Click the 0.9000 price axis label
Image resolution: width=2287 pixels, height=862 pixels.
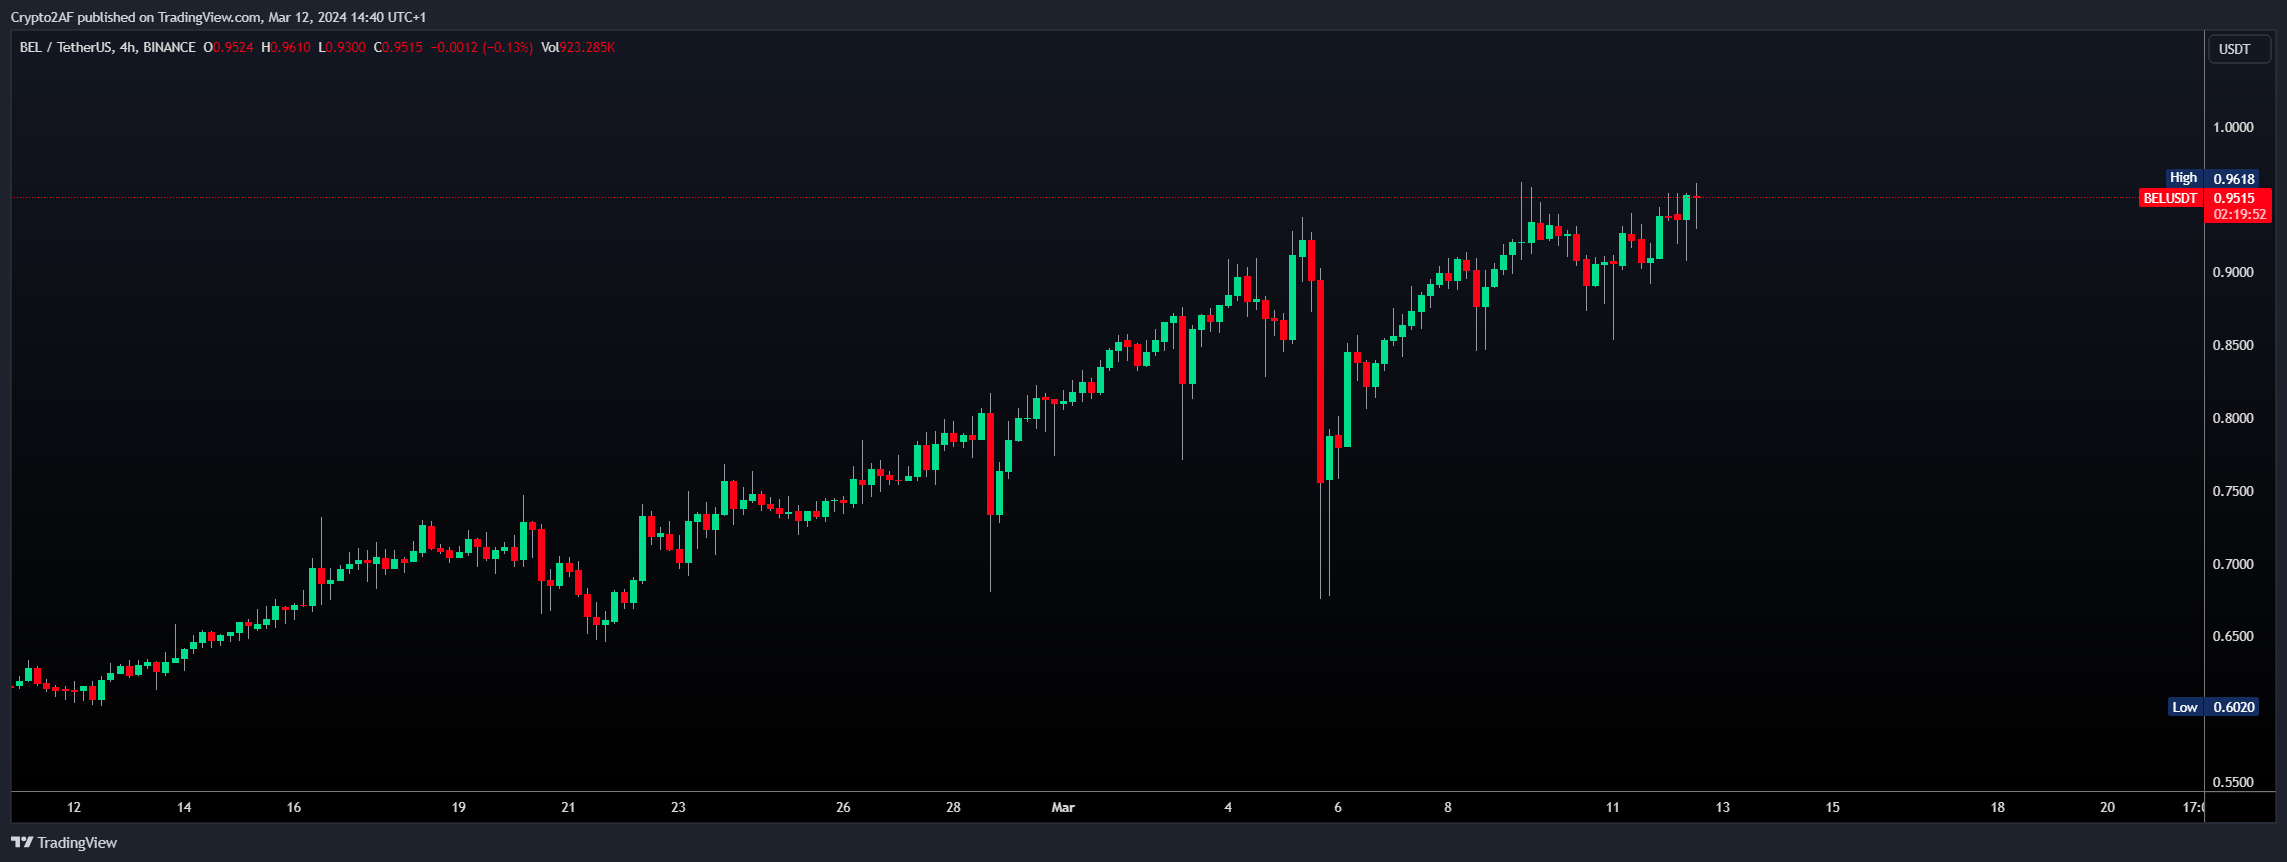[x=2234, y=272]
